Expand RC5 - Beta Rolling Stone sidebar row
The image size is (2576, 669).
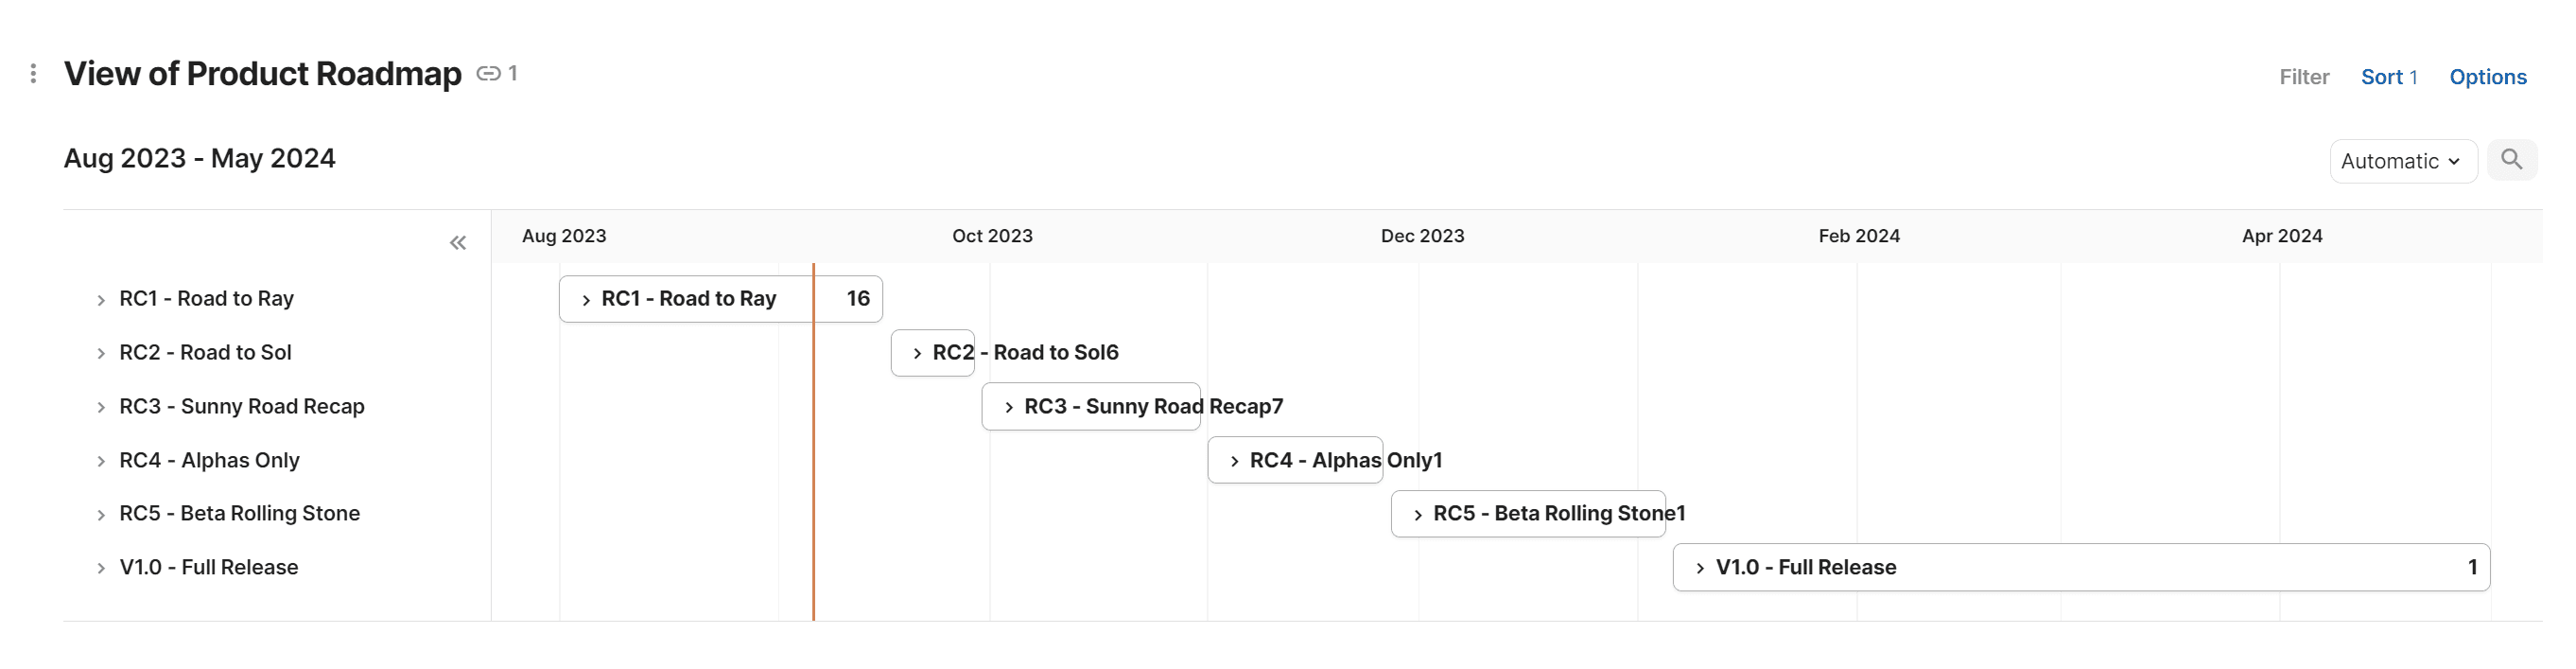tap(101, 515)
